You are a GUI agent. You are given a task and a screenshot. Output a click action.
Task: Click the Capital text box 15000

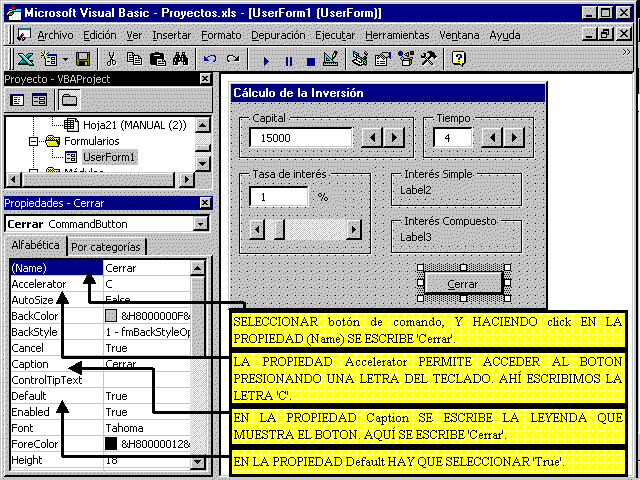coord(300,138)
